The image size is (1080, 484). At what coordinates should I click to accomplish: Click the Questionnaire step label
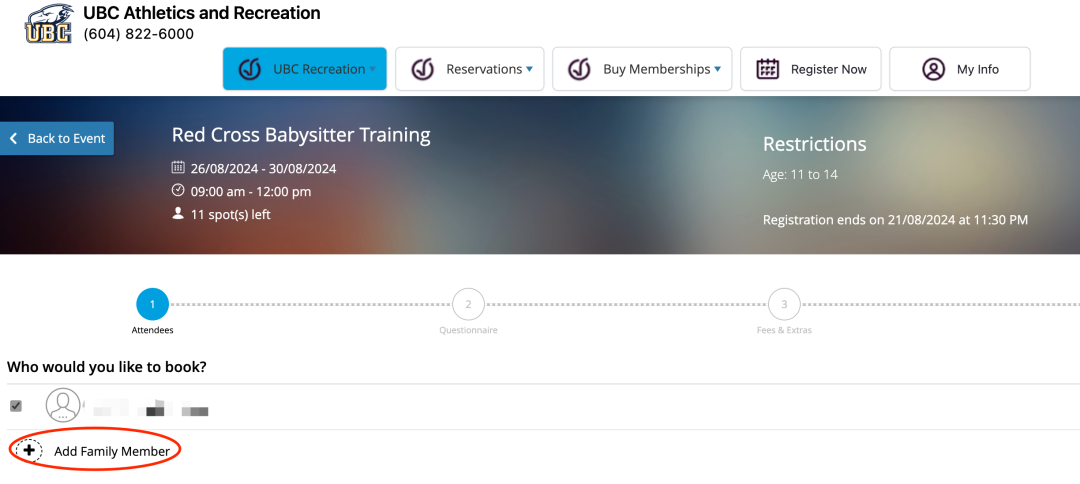(468, 330)
